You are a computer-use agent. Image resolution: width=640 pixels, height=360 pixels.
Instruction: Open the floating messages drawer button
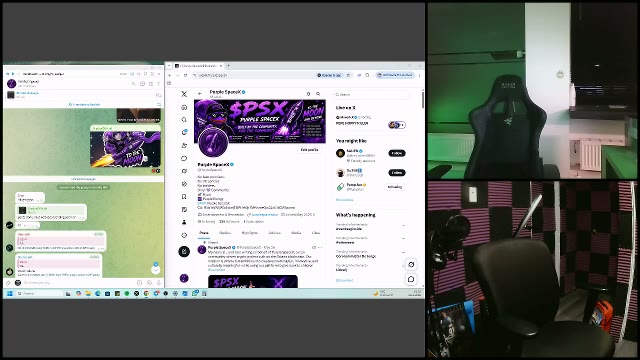click(x=411, y=279)
